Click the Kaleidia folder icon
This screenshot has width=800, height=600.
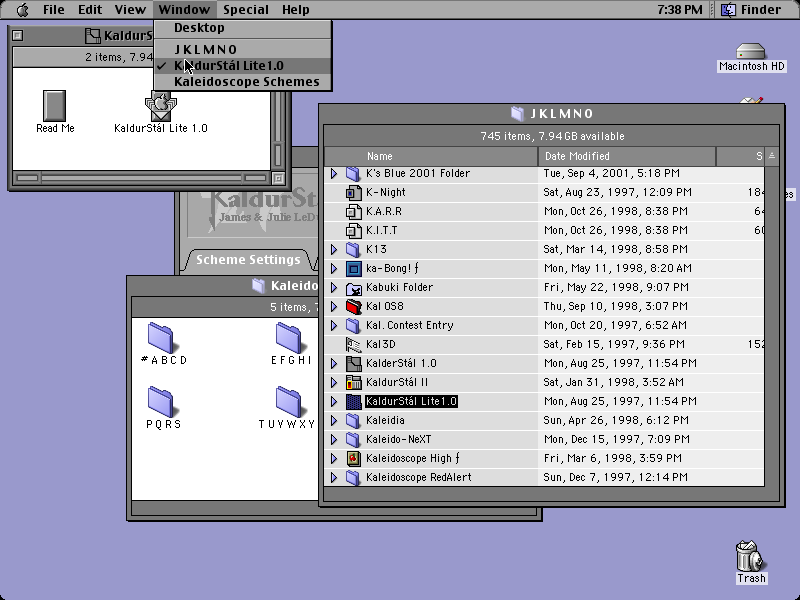coord(353,420)
